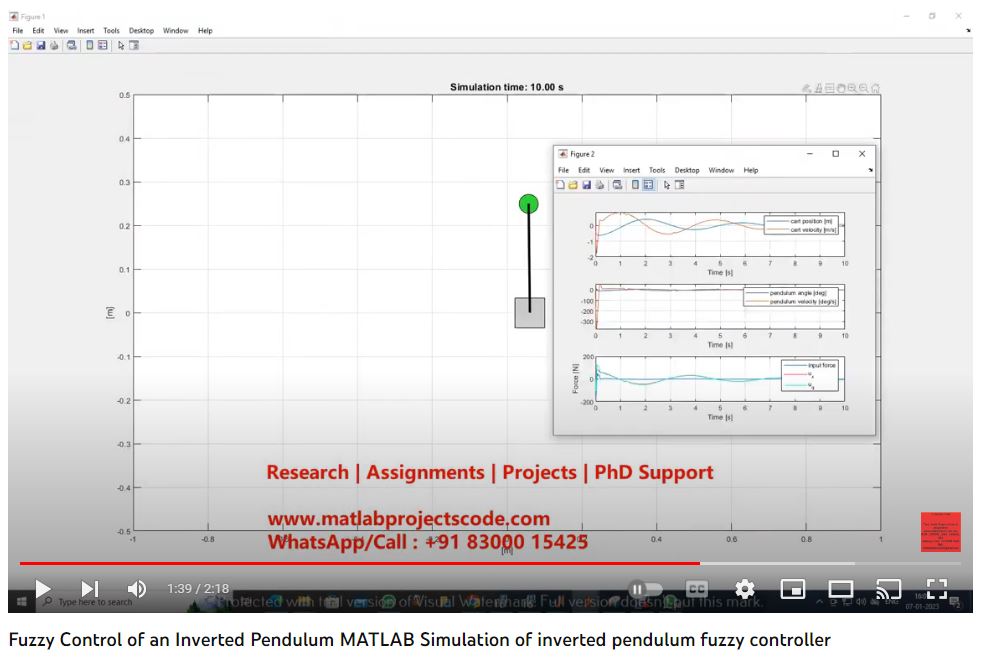Click Open File icon in Figure 2
This screenshot has width=982, height=659.
[x=573, y=185]
